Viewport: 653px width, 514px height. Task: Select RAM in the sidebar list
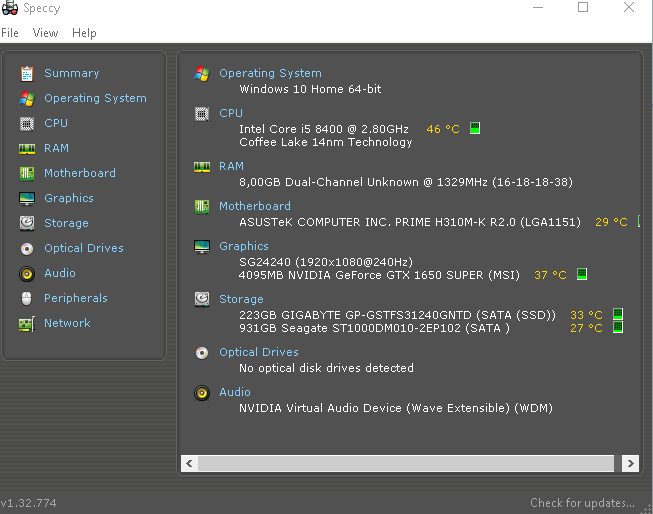tap(56, 148)
